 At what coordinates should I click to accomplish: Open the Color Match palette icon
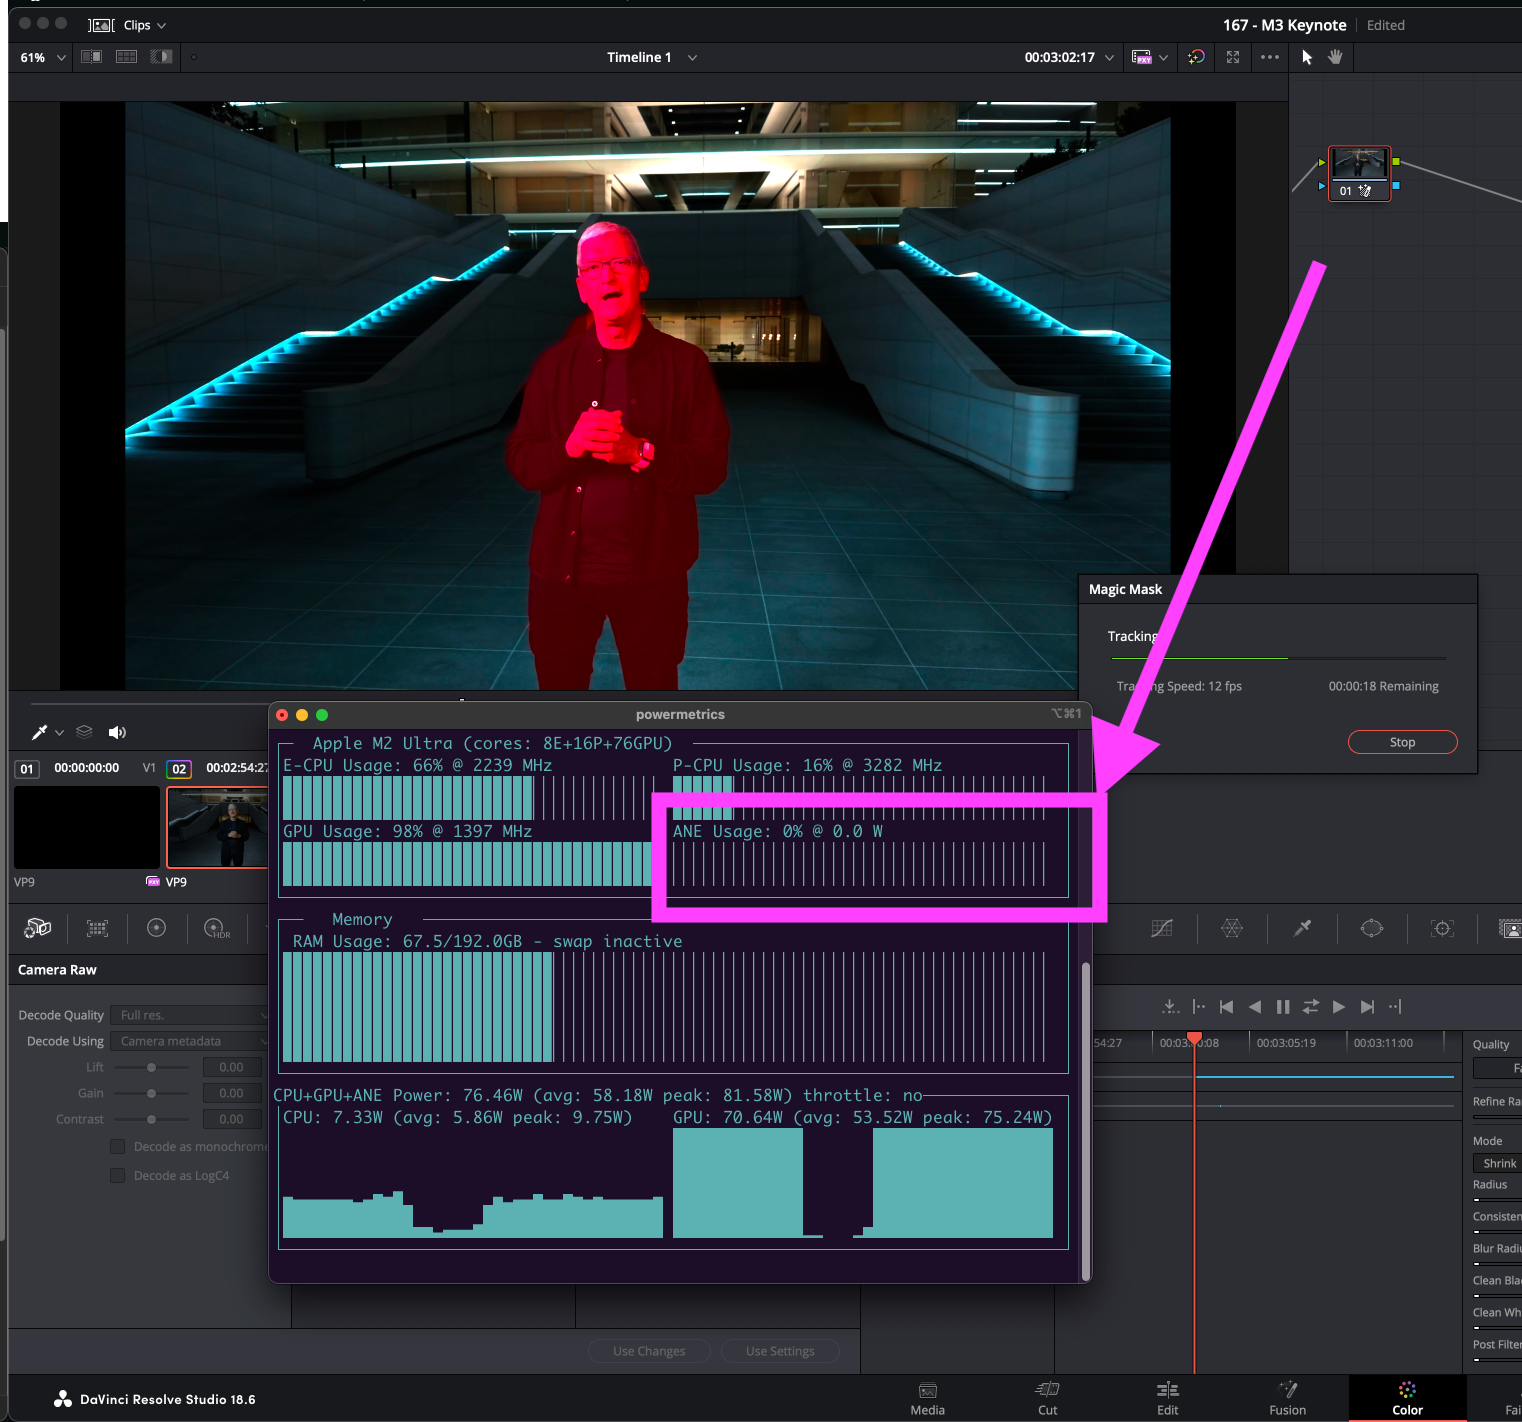tap(97, 928)
